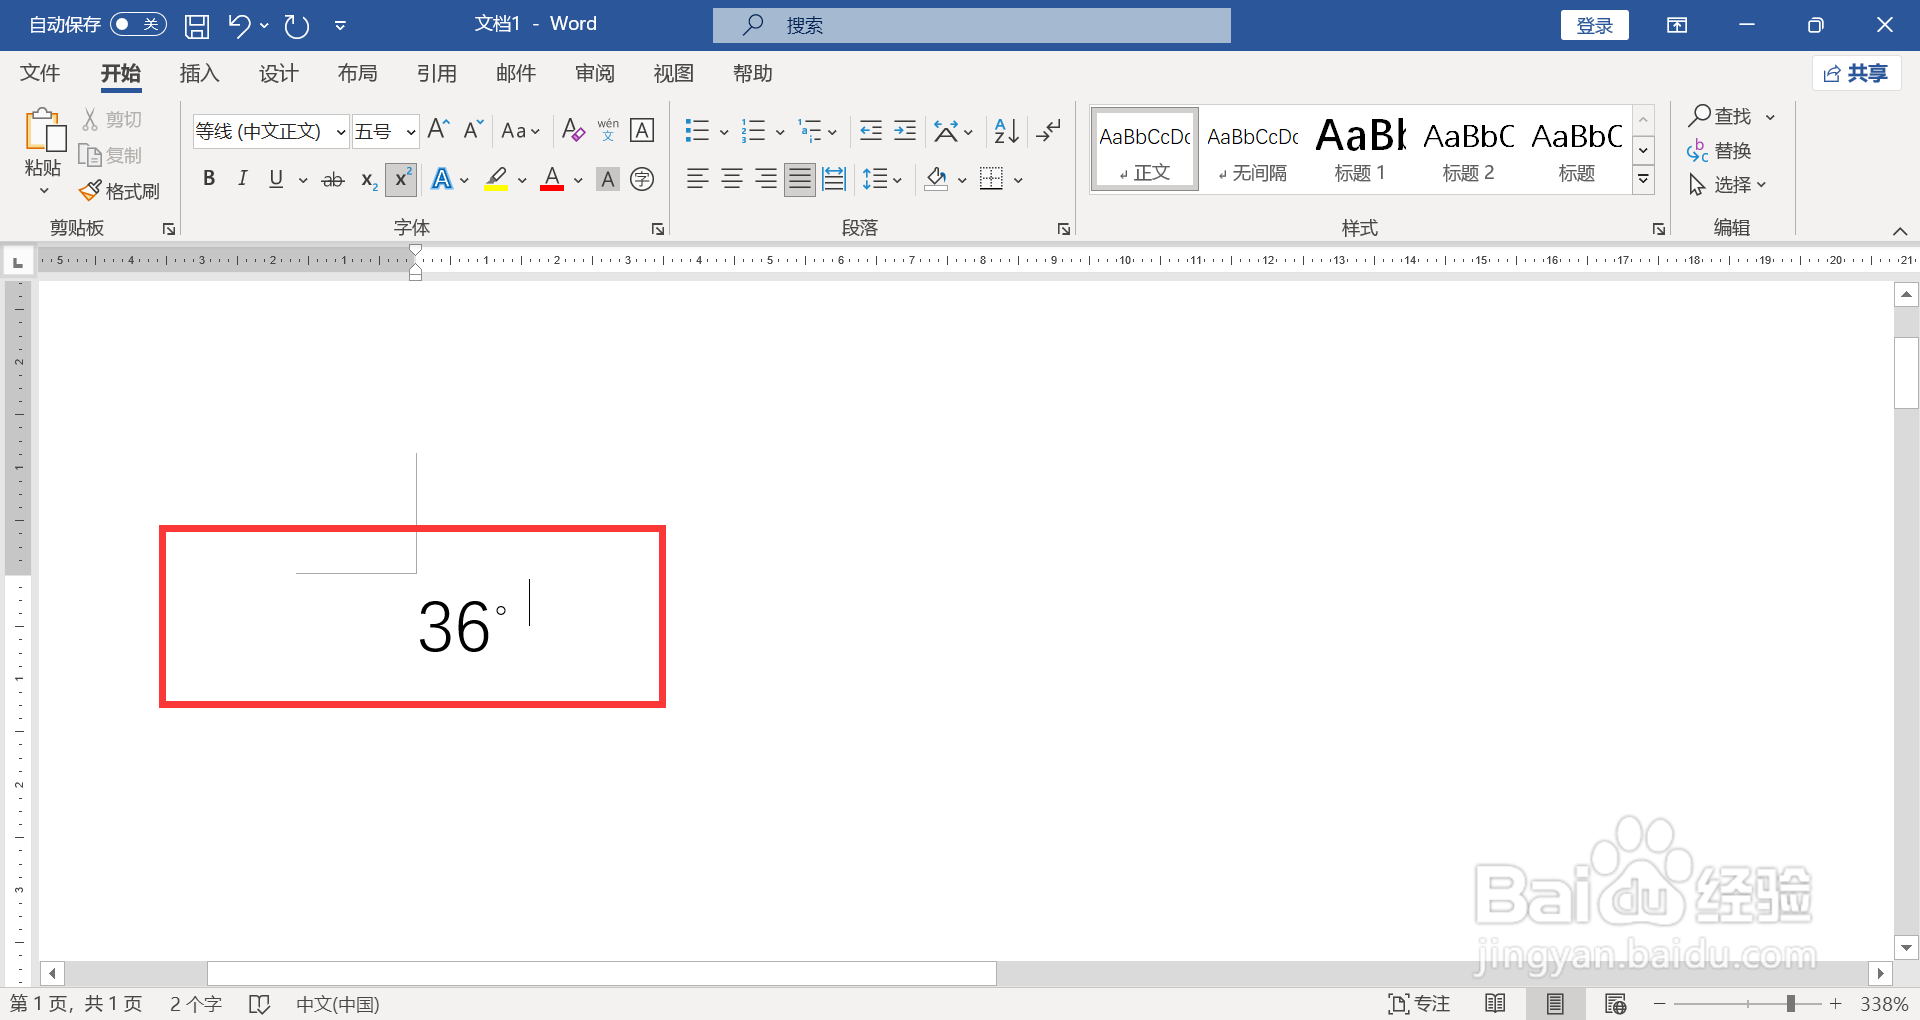Viewport: 1920px width, 1020px height.
Task: Click the vertical scrollbar thumb
Action: coord(1906,373)
